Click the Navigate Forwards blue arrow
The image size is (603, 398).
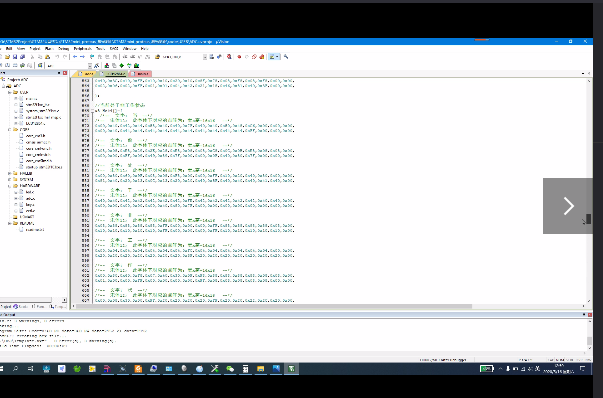tap(82, 57)
